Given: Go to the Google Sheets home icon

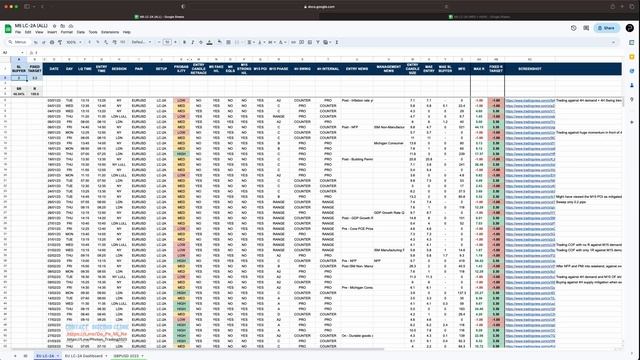Looking at the screenshot, I should 8,28.
